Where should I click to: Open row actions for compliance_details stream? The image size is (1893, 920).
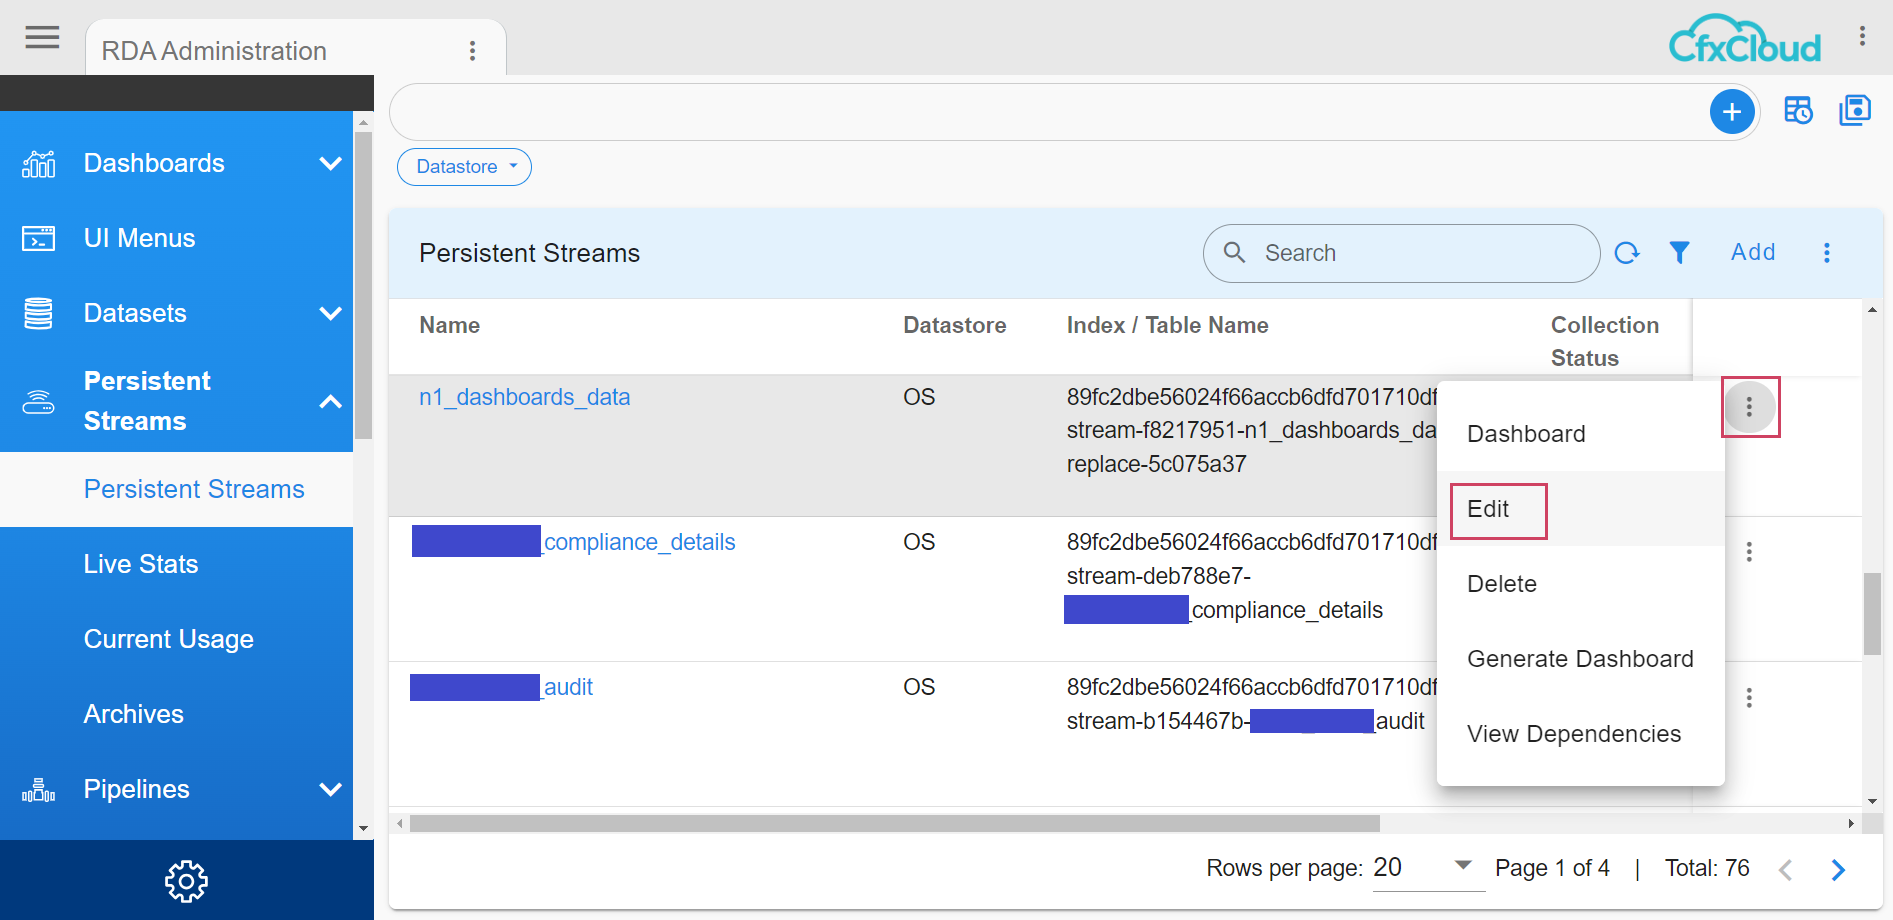click(x=1749, y=552)
